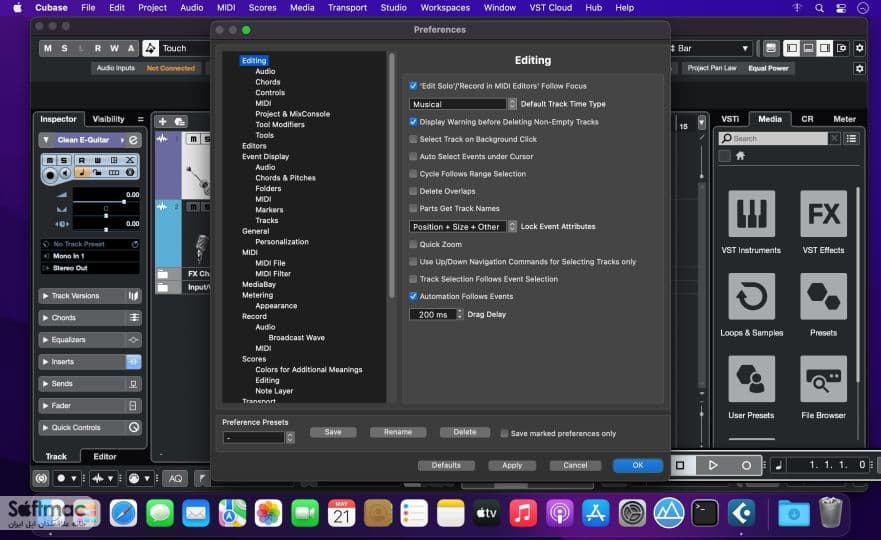This screenshot has height=540, width=881.
Task: Open the Bar grid type dropdown
Action: [710, 48]
